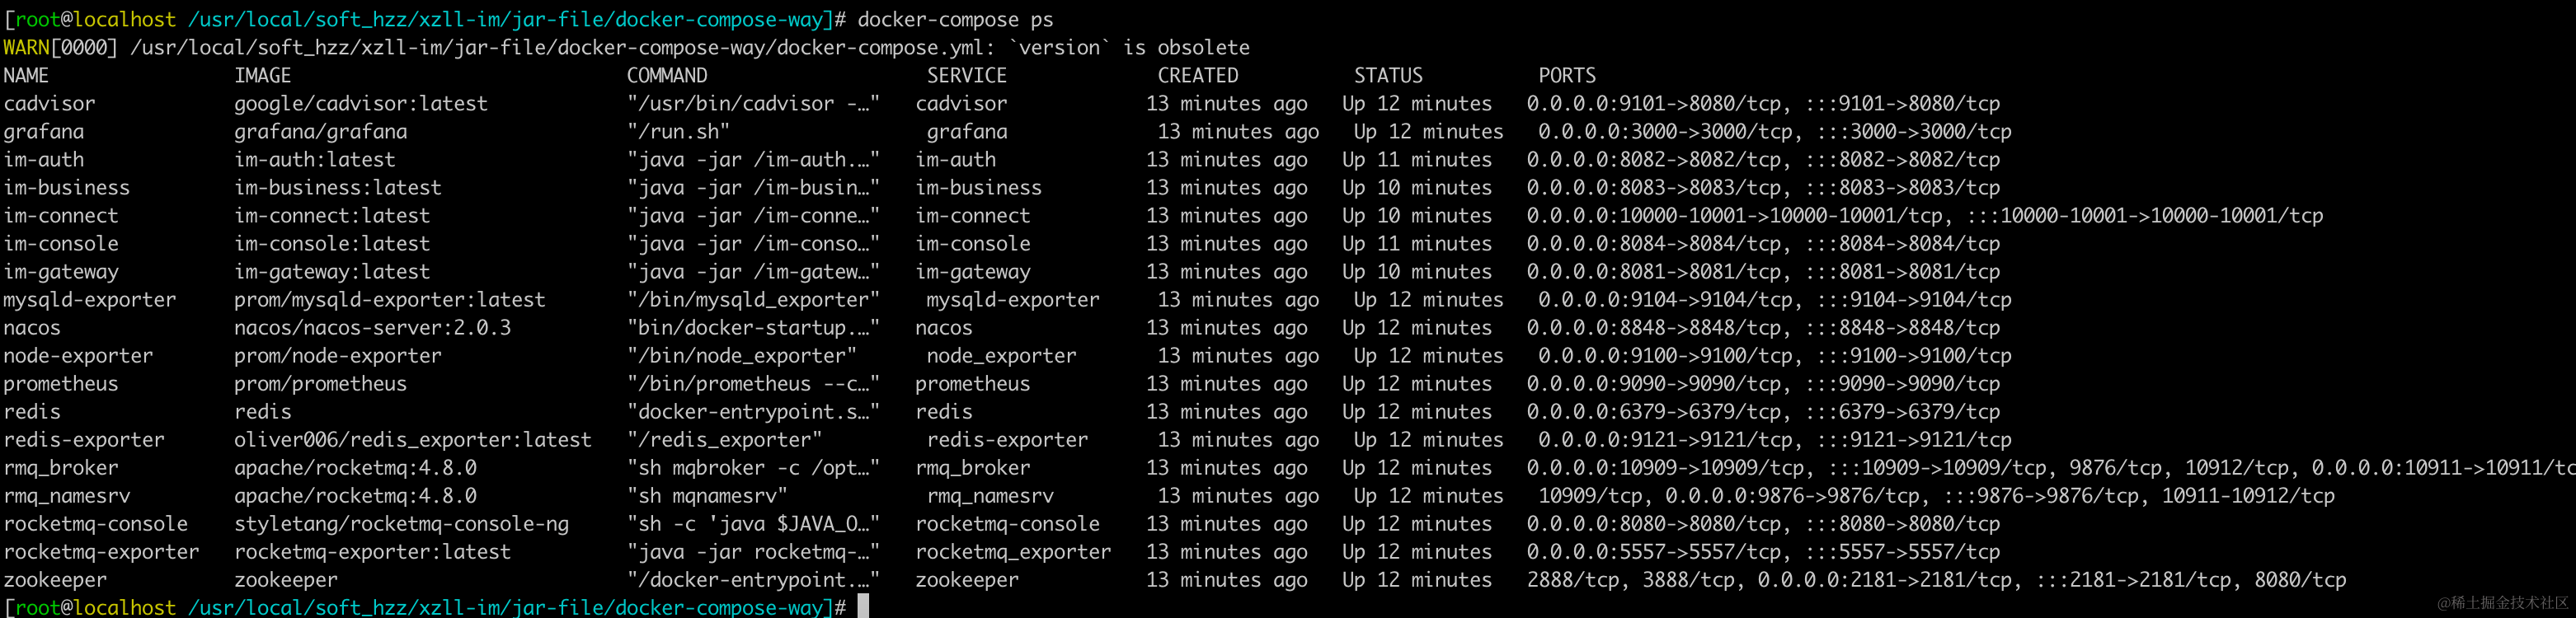Click the IMAGE column header
The image size is (2576, 618).
[x=262, y=76]
